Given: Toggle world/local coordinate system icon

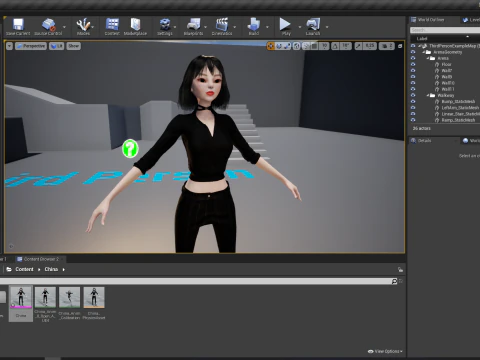Looking at the screenshot, I should click(297, 46).
